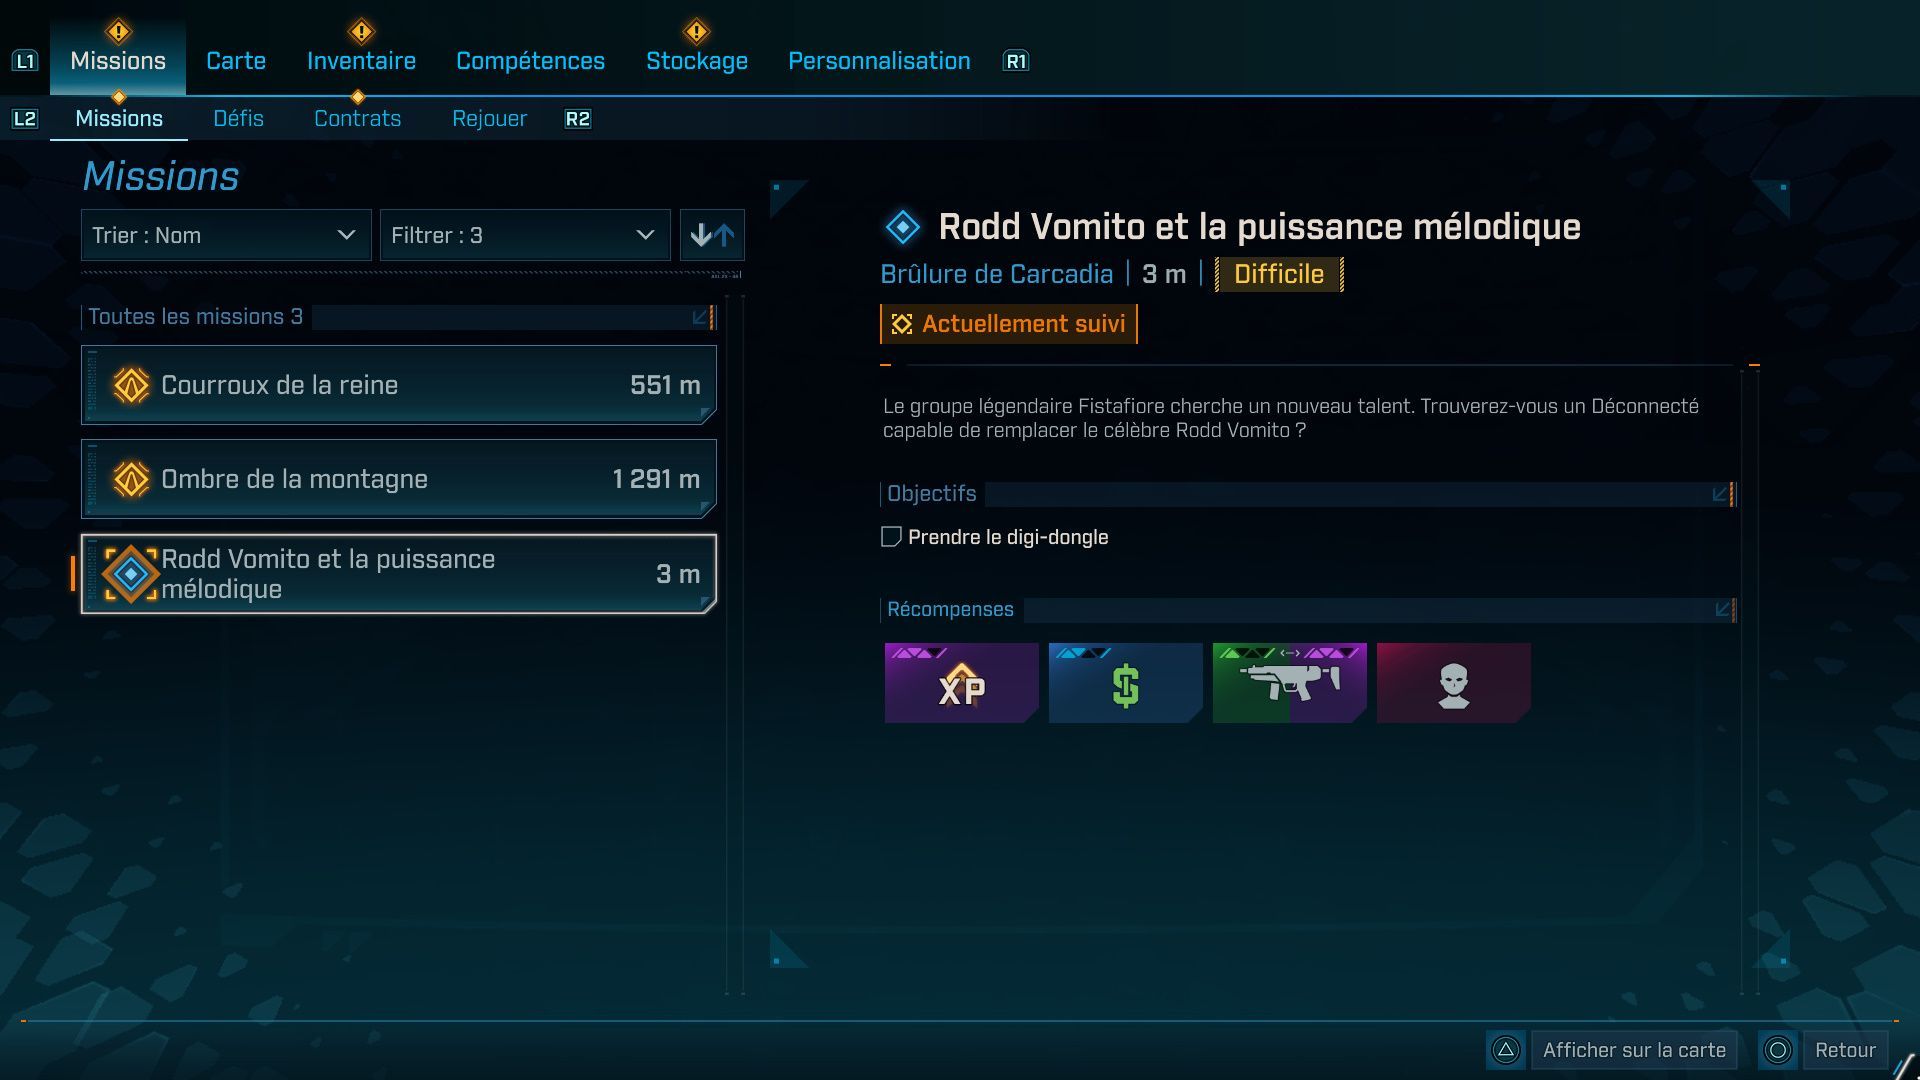Select the weapon reward icon
1920x1080 pixels.
pos(1289,683)
